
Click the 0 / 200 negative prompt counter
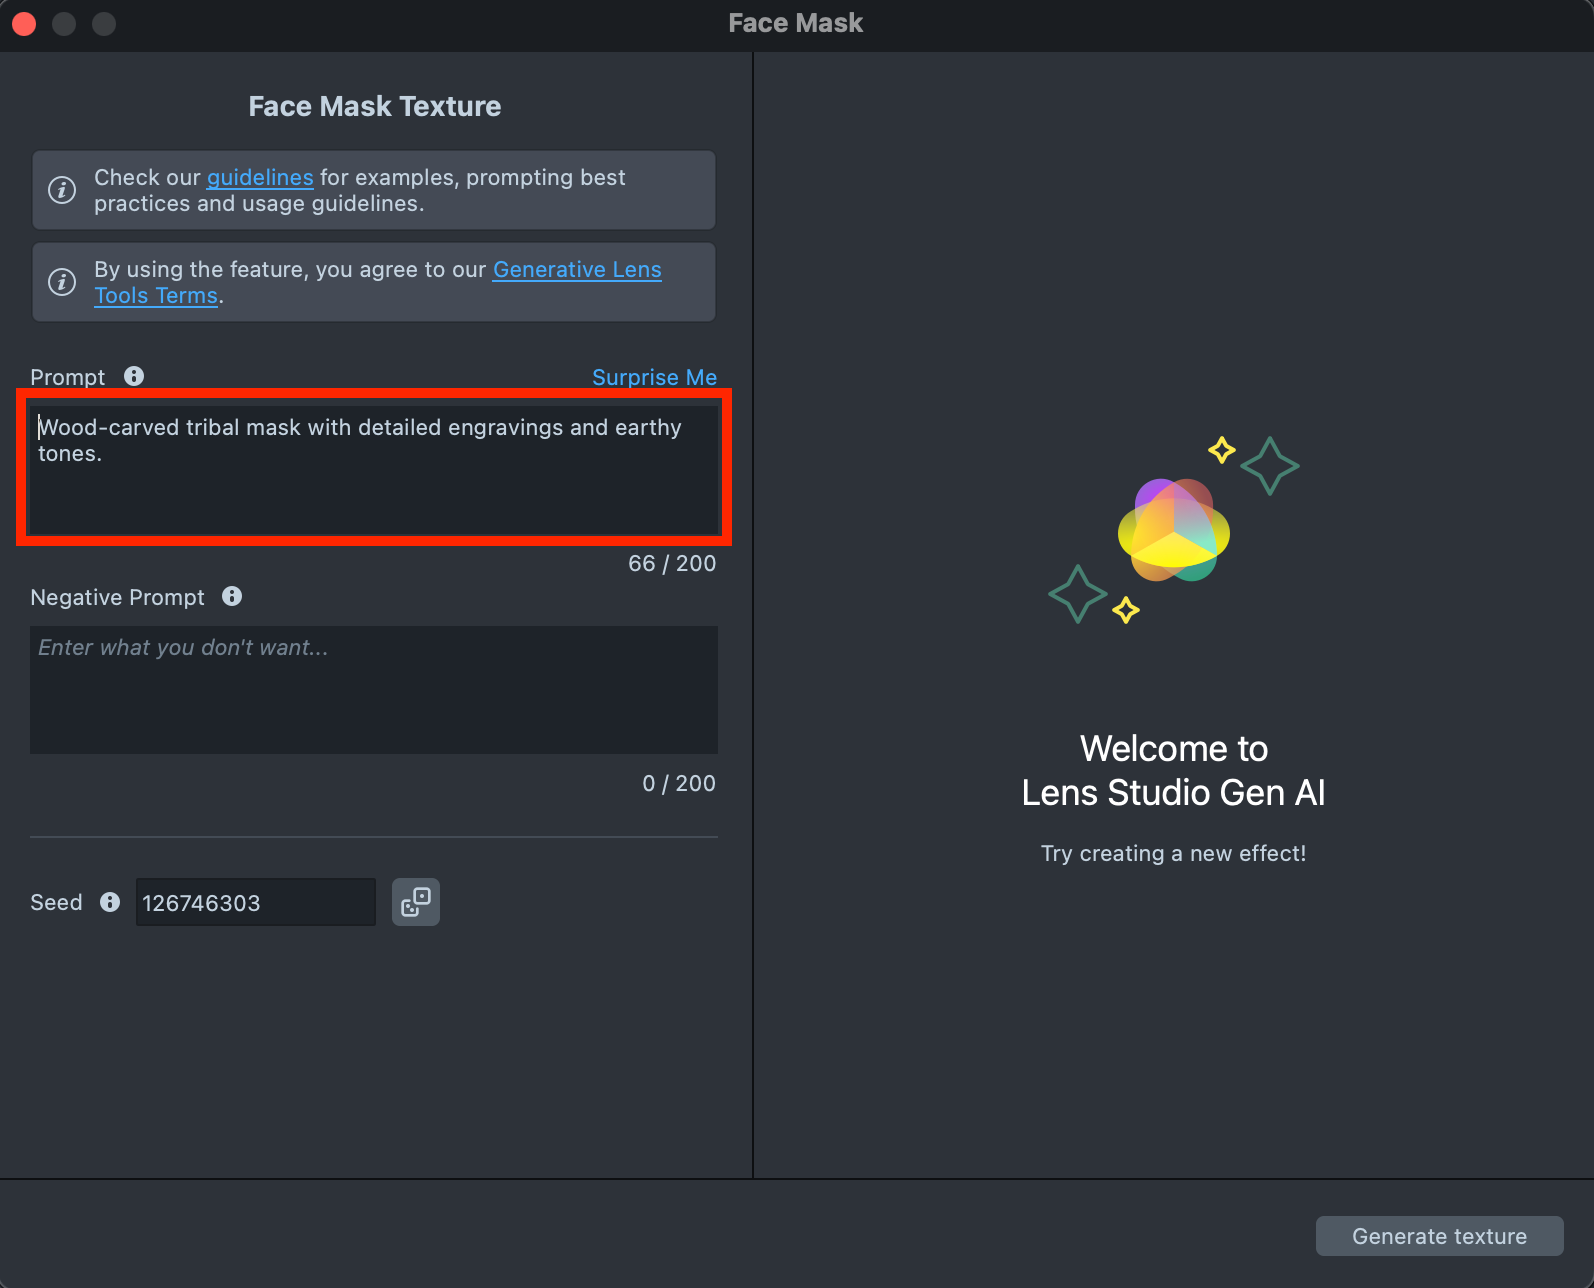[679, 784]
